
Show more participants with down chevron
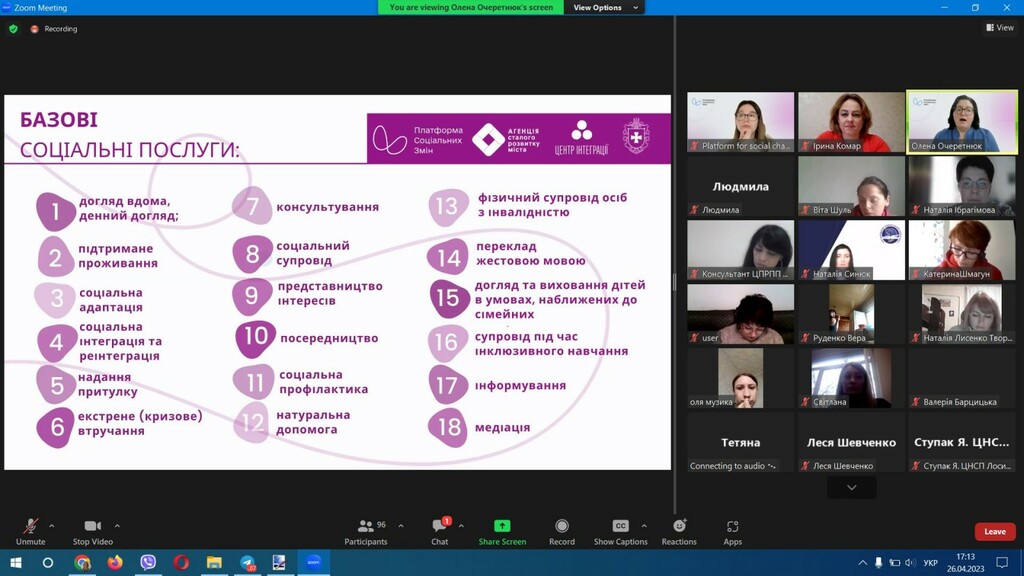[851, 488]
